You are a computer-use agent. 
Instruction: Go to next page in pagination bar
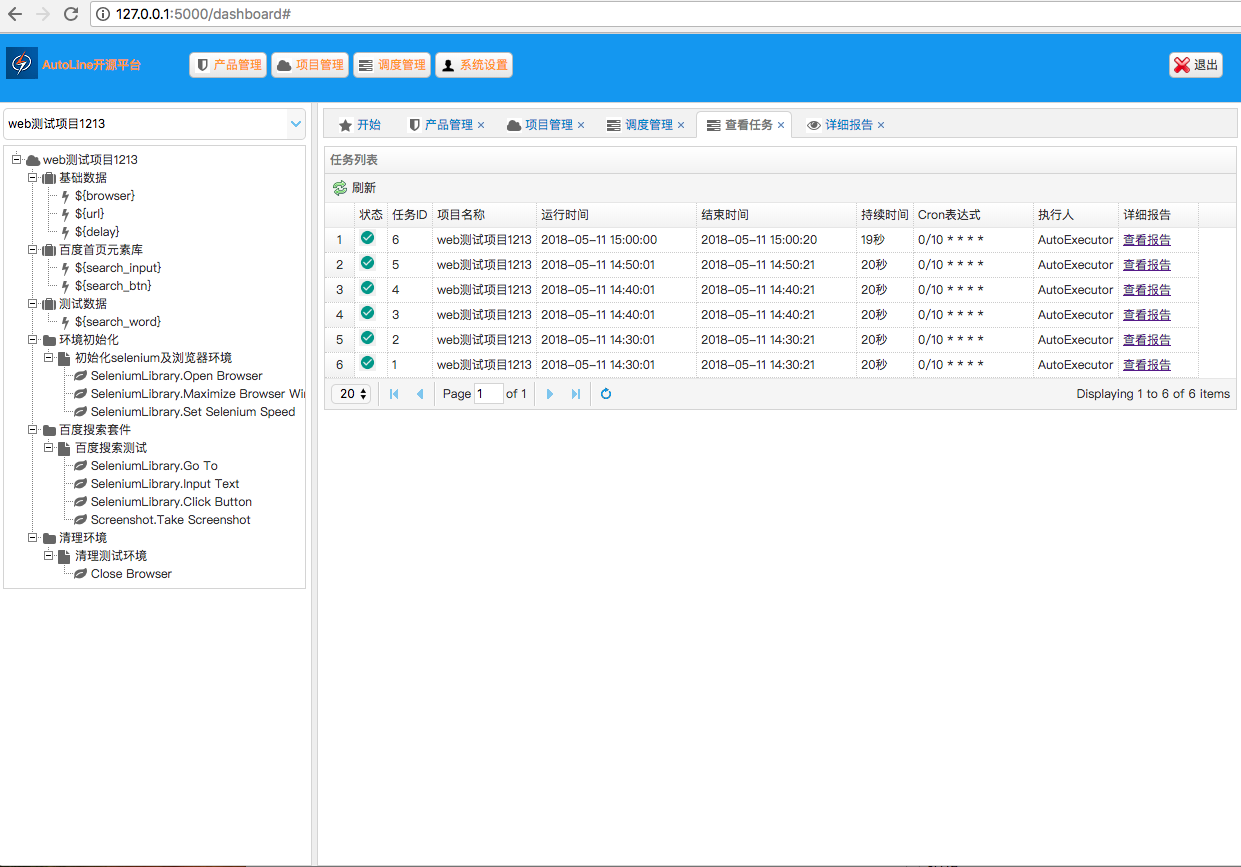pyautogui.click(x=550, y=394)
